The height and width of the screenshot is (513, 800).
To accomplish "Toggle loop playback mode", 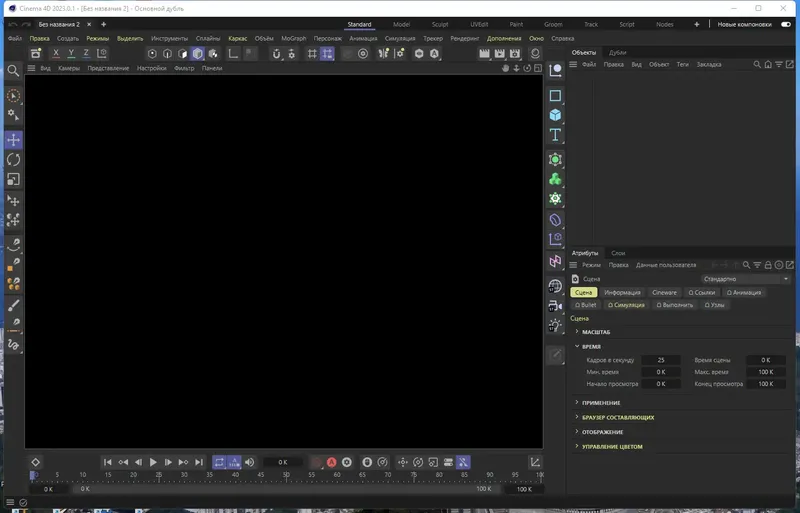I will pyautogui.click(x=219, y=462).
